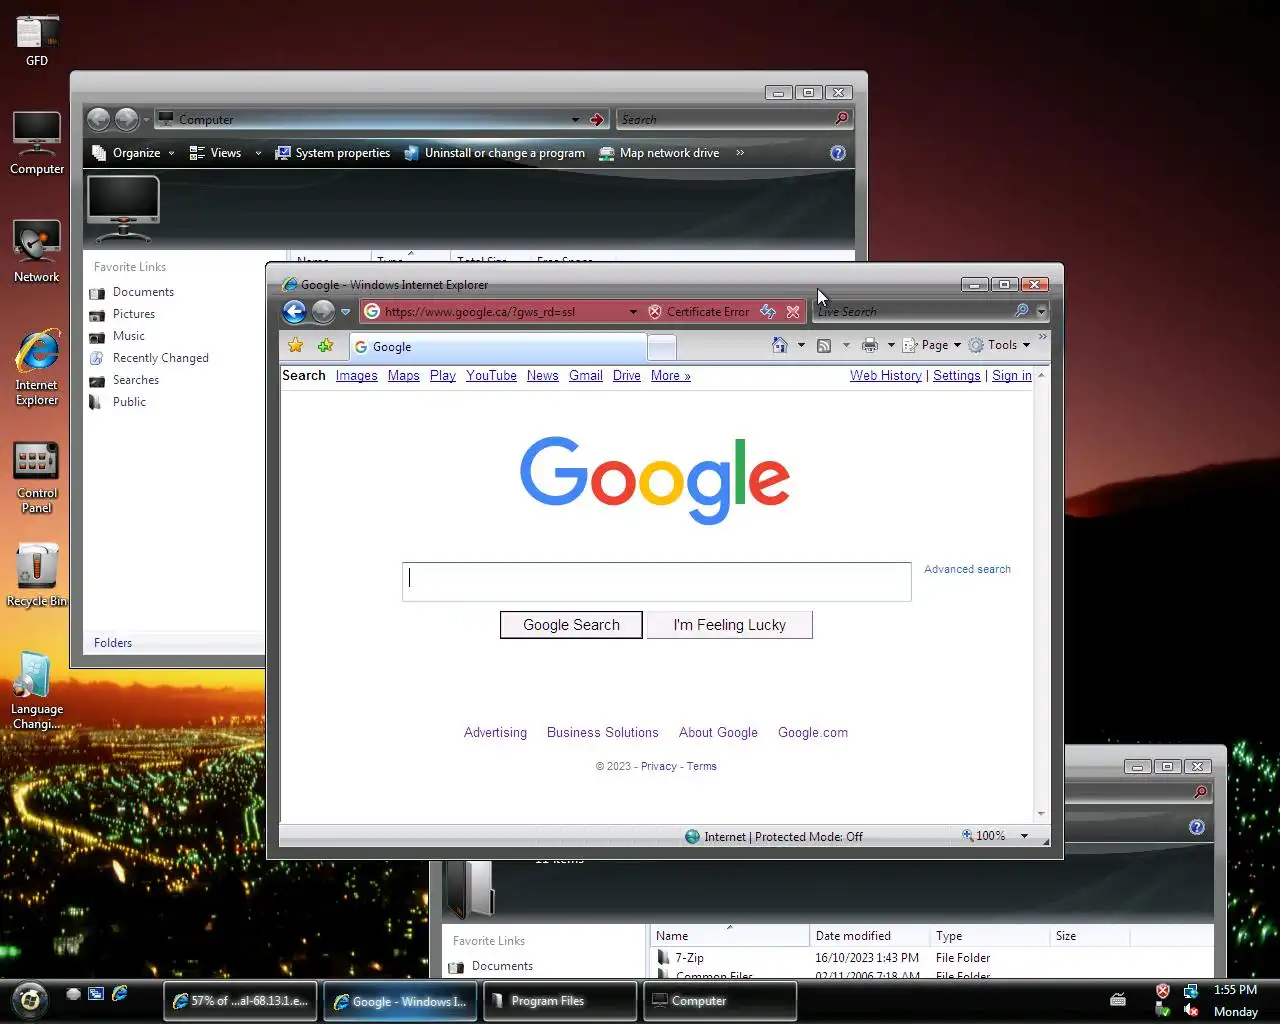
Task: Expand the Folders pane in Computer window
Action: coord(113,643)
